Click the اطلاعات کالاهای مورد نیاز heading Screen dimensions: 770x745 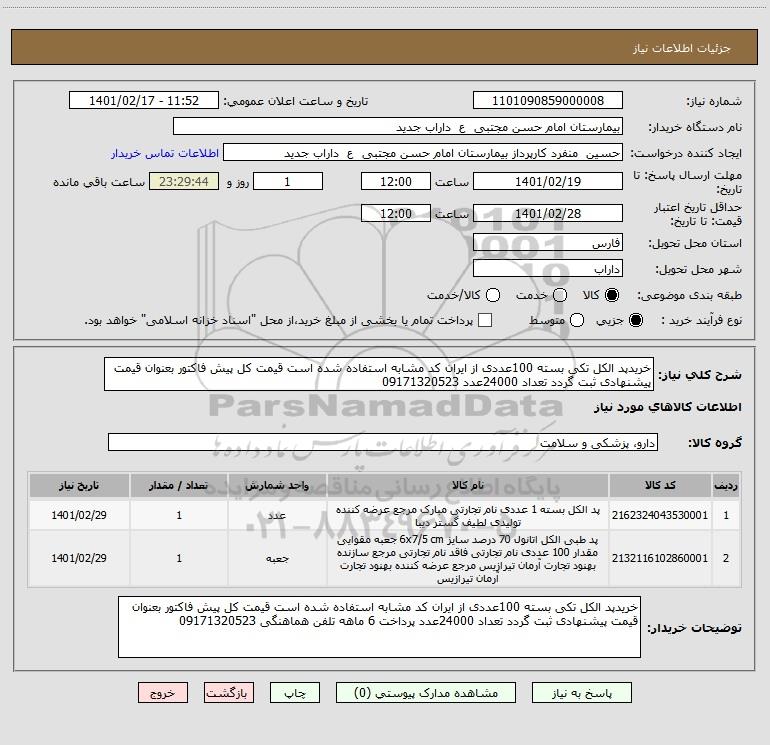click(667, 407)
